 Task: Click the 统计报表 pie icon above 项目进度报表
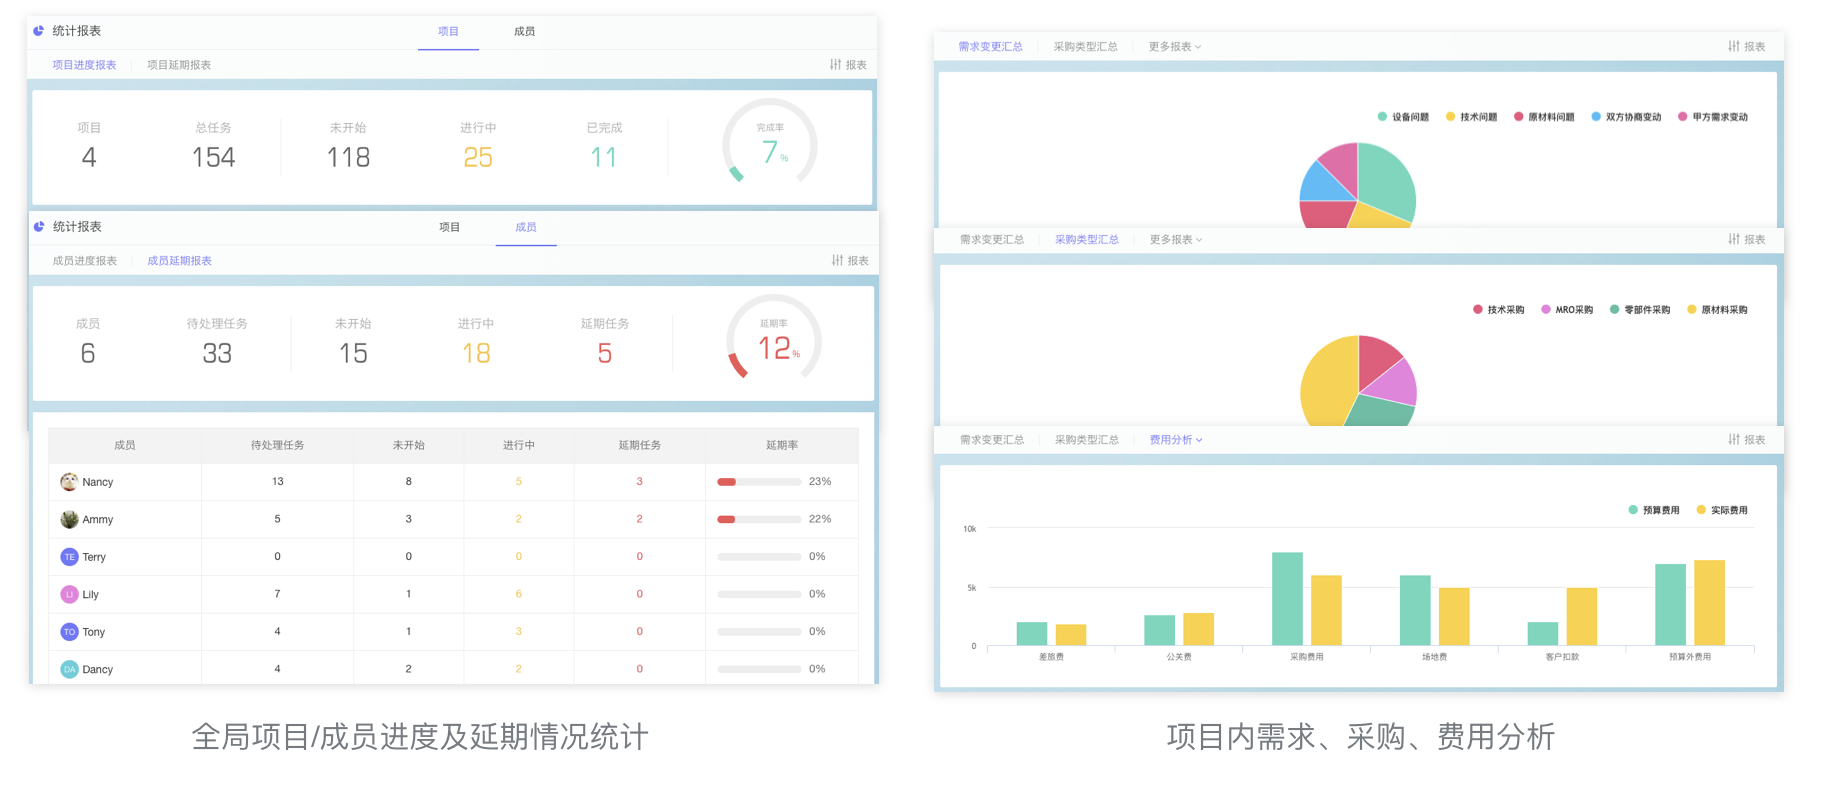(x=39, y=31)
